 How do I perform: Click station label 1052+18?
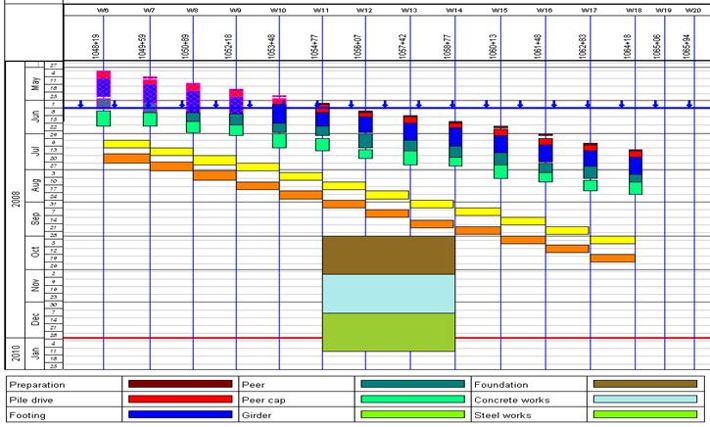tap(228, 46)
